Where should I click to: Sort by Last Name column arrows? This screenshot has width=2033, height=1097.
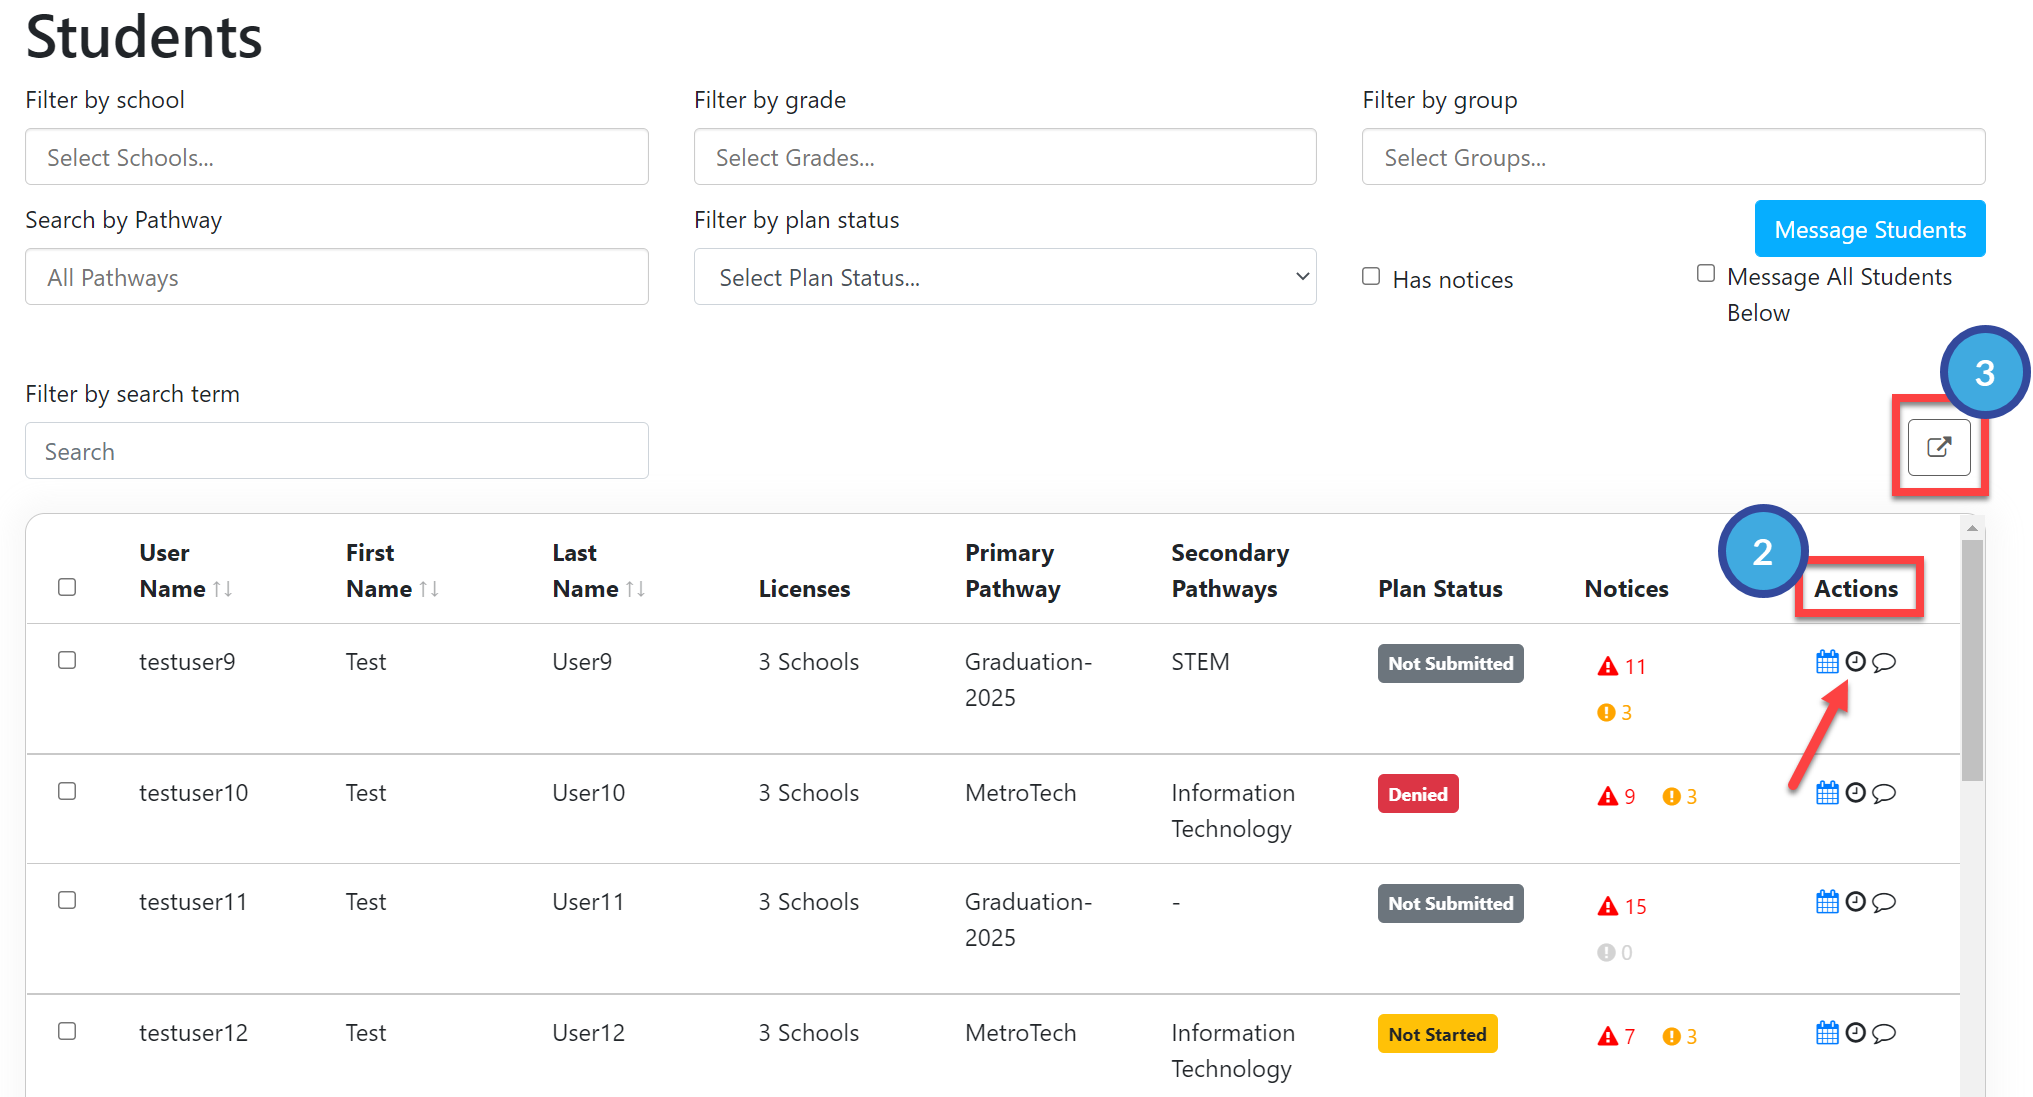635,589
